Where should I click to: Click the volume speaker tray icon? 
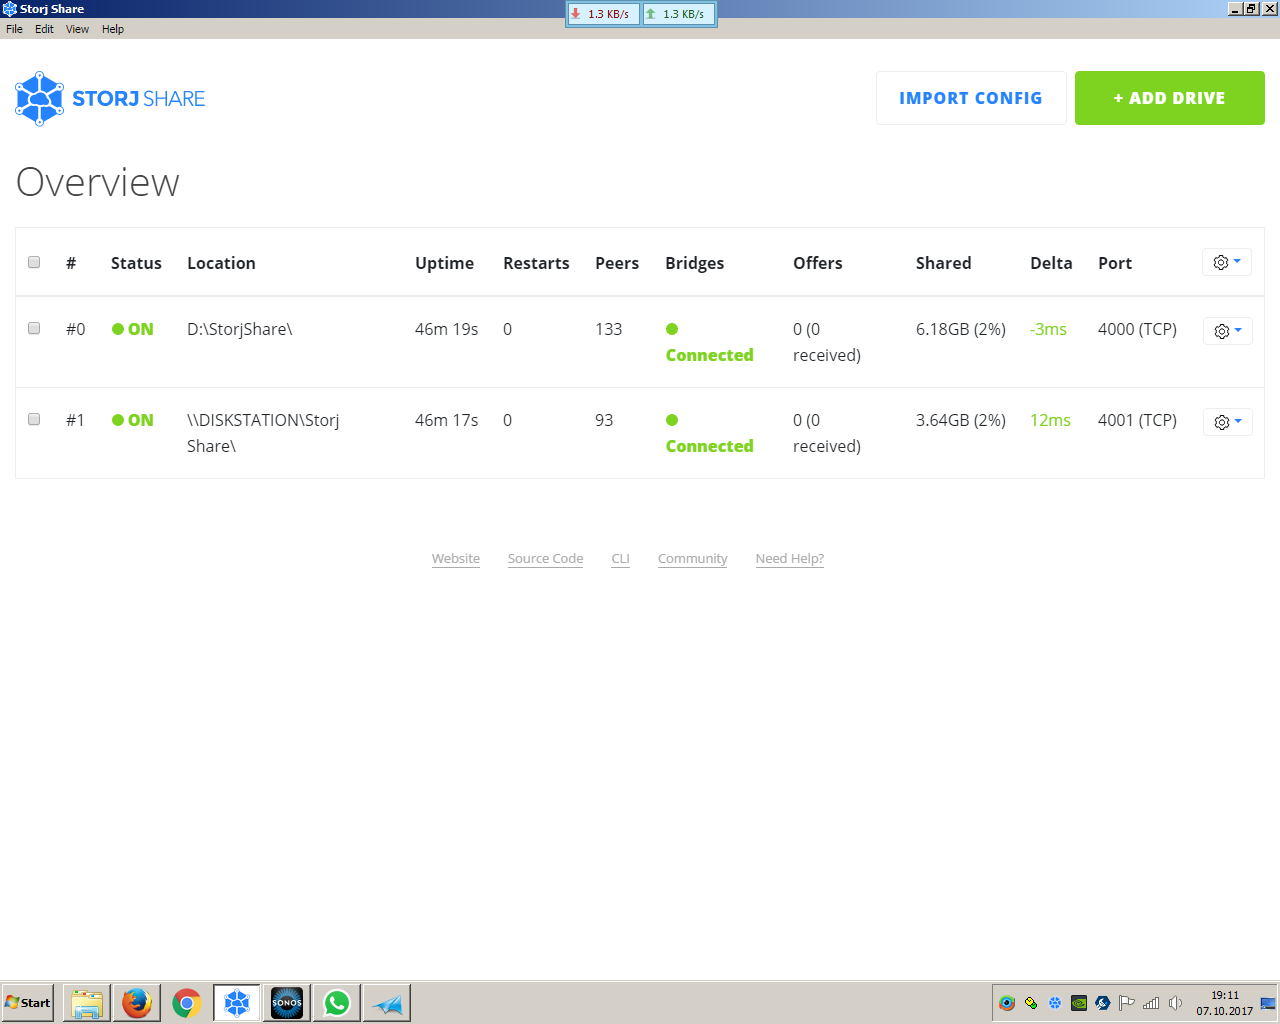1175,1003
